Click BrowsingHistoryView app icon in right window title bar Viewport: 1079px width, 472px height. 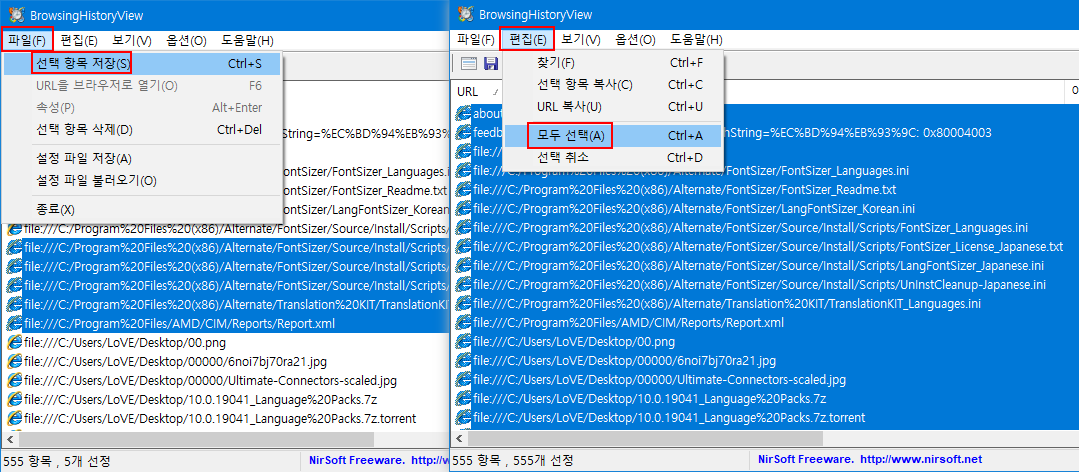click(465, 14)
